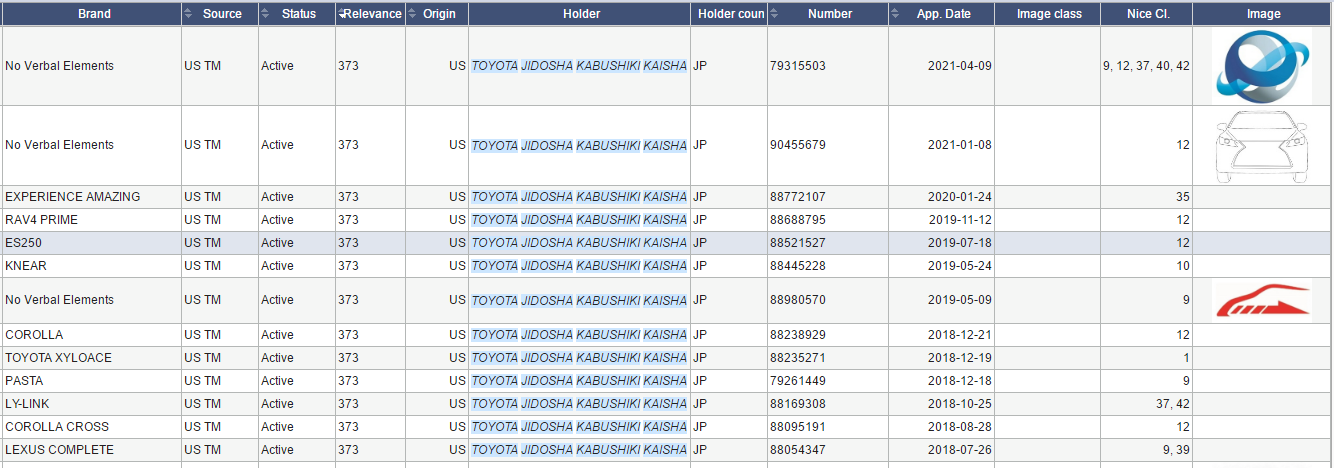Click the Nice Cl. column header
Viewport: 1334px width, 469px height.
click(1147, 14)
